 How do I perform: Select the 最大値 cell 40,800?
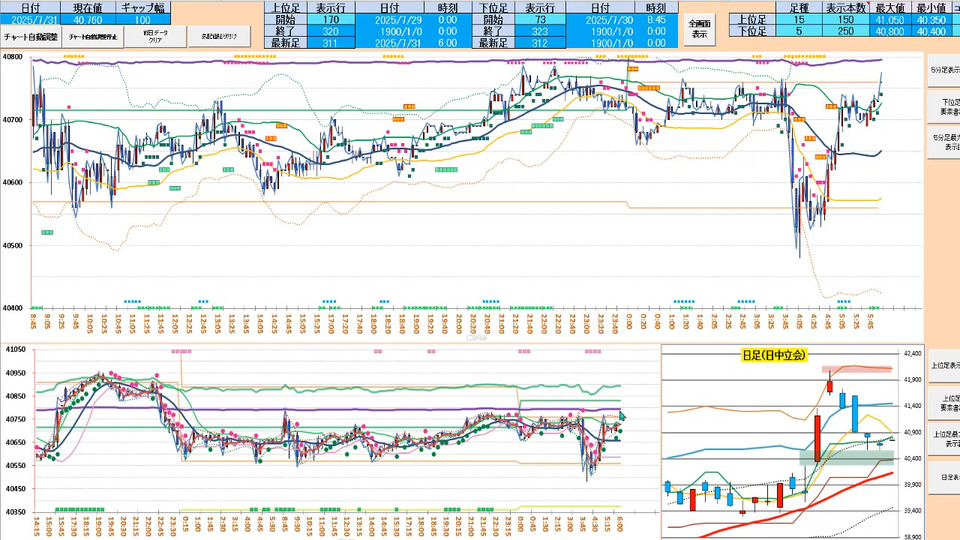point(890,31)
